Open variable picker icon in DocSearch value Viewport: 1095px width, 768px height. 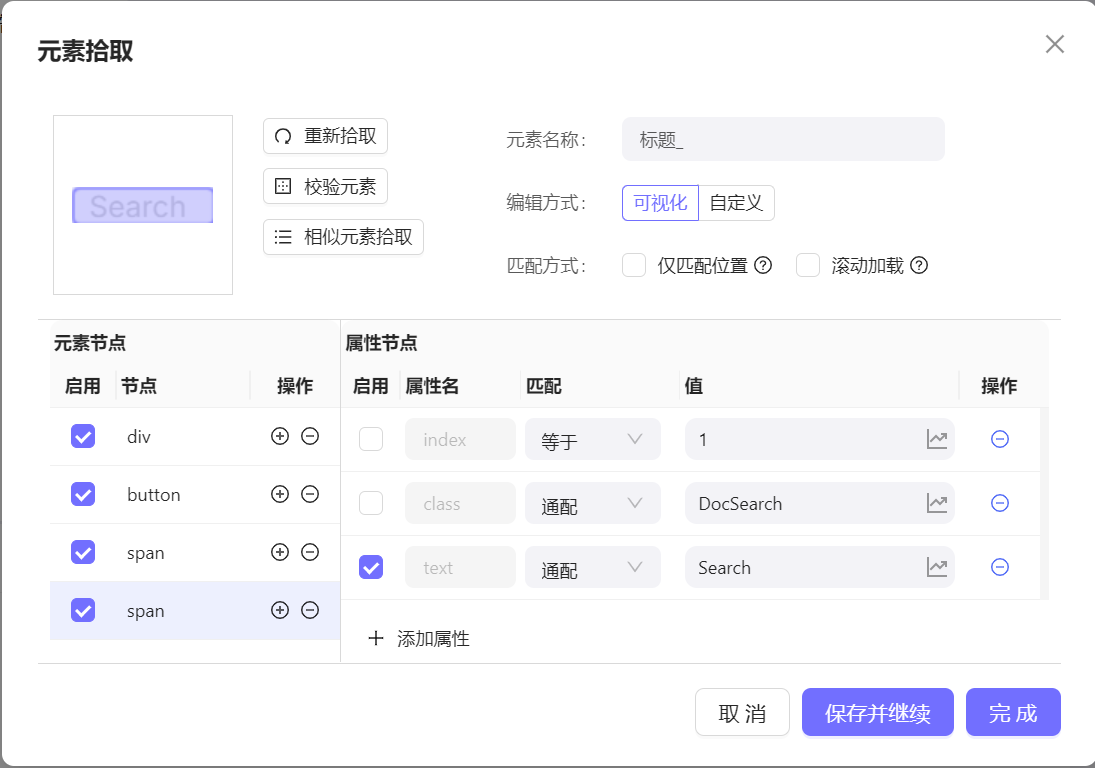tap(936, 503)
